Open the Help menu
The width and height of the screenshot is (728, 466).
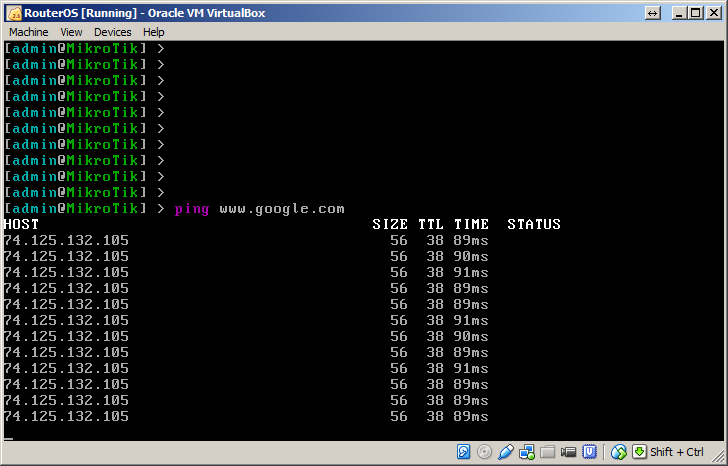pyautogui.click(x=154, y=32)
